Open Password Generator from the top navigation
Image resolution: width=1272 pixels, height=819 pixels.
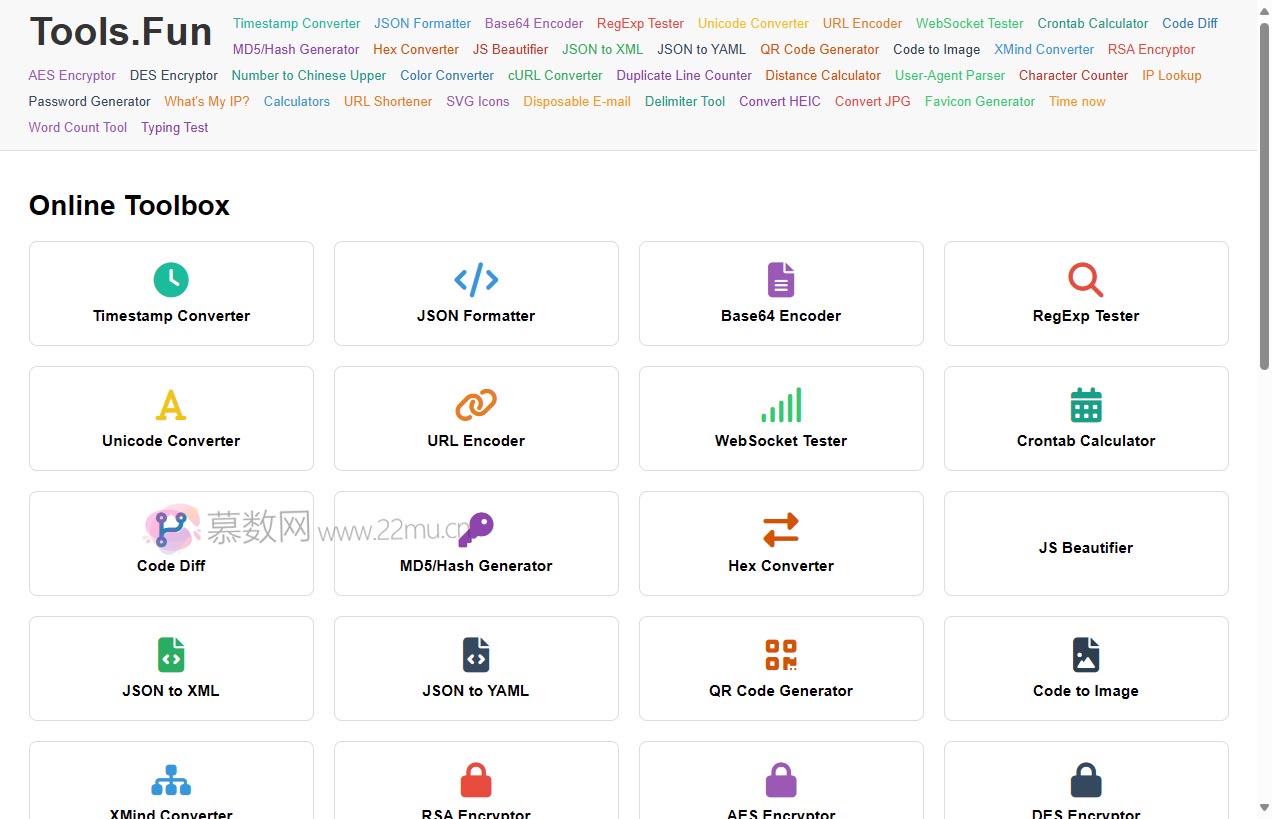[89, 101]
